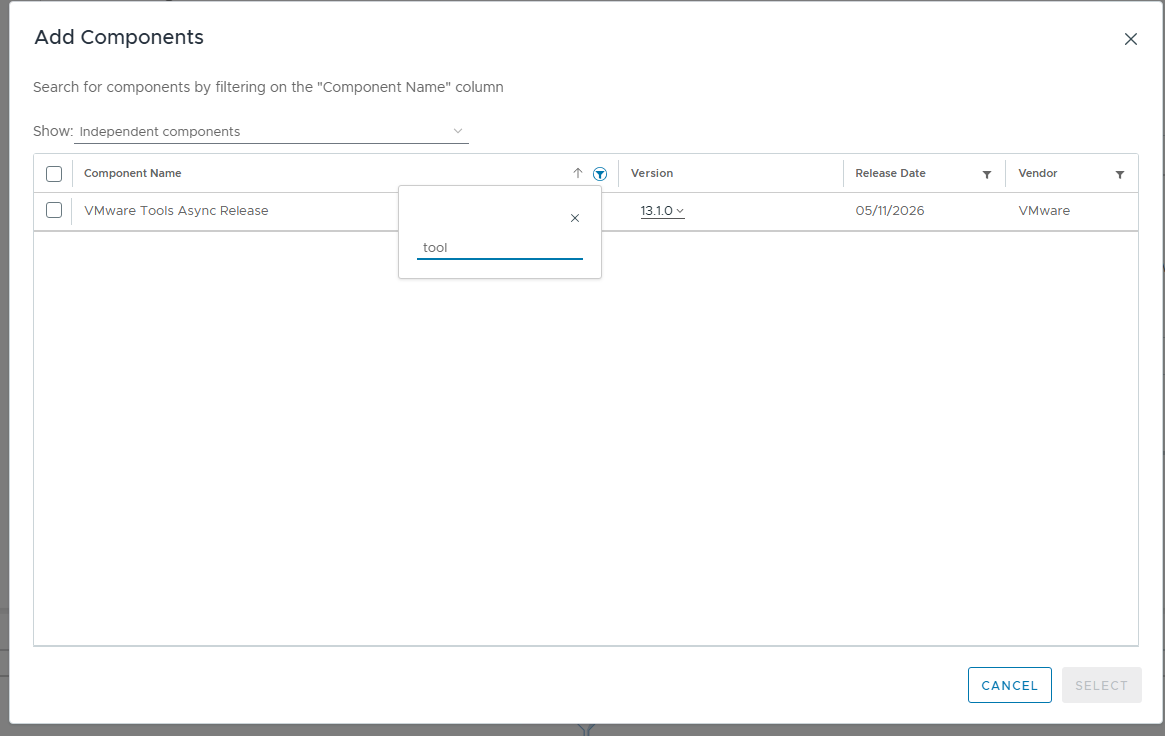Expand the 13.1.0 version dropdown
Screen dimensions: 1165x736
point(662,211)
